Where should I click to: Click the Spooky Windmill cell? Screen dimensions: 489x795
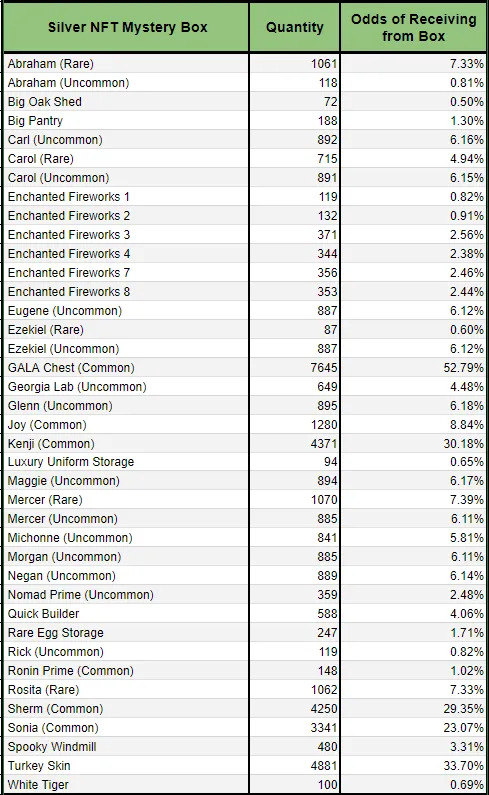[126, 747]
